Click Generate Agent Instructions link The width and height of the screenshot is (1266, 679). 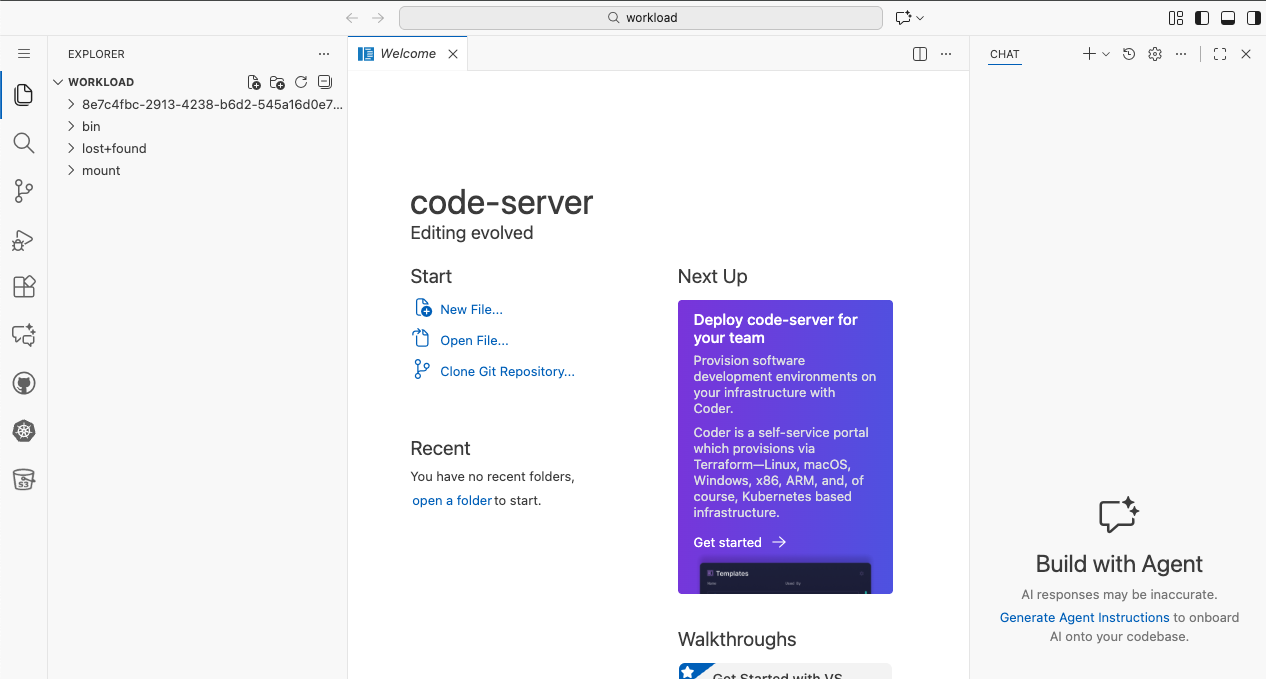point(1085,618)
